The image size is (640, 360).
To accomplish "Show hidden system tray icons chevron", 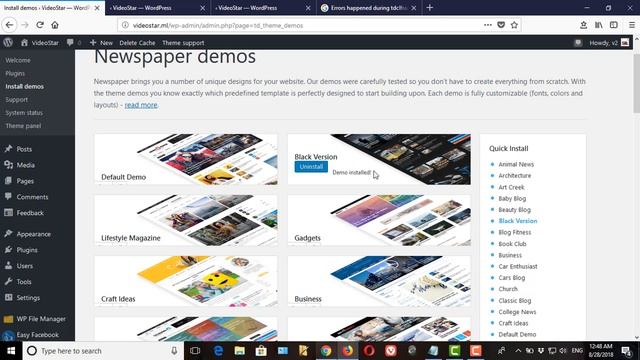I will pos(518,351).
